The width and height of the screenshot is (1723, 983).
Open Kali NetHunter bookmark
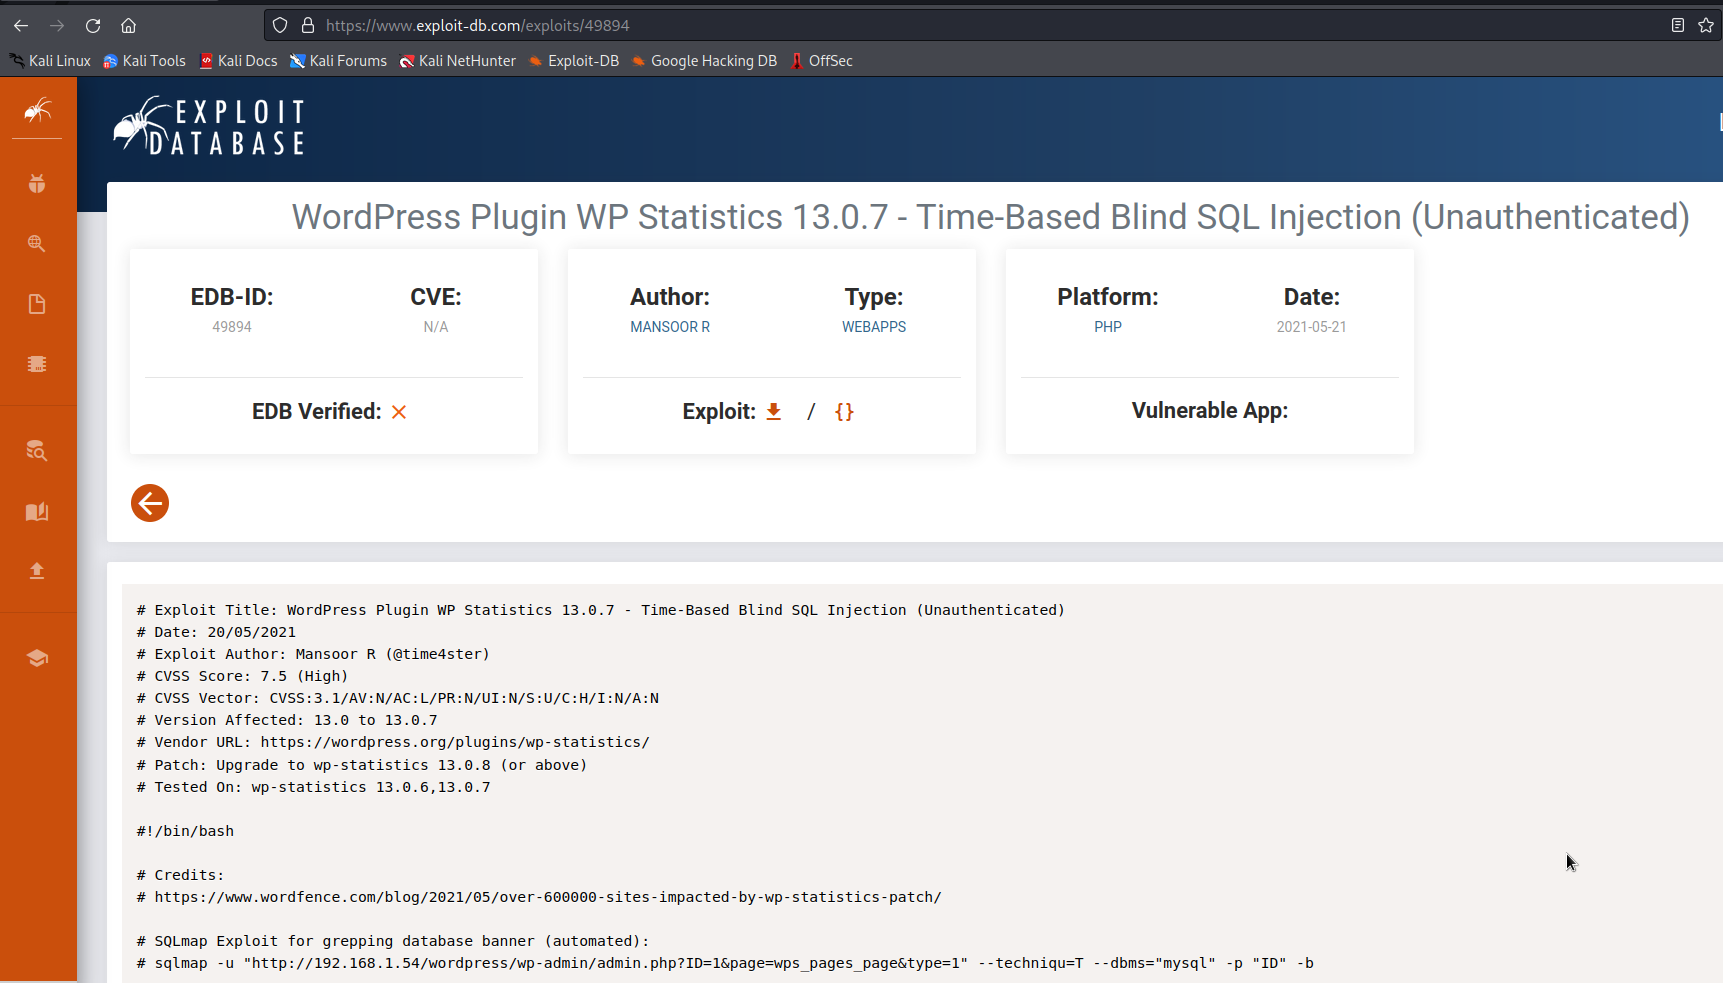click(x=458, y=61)
